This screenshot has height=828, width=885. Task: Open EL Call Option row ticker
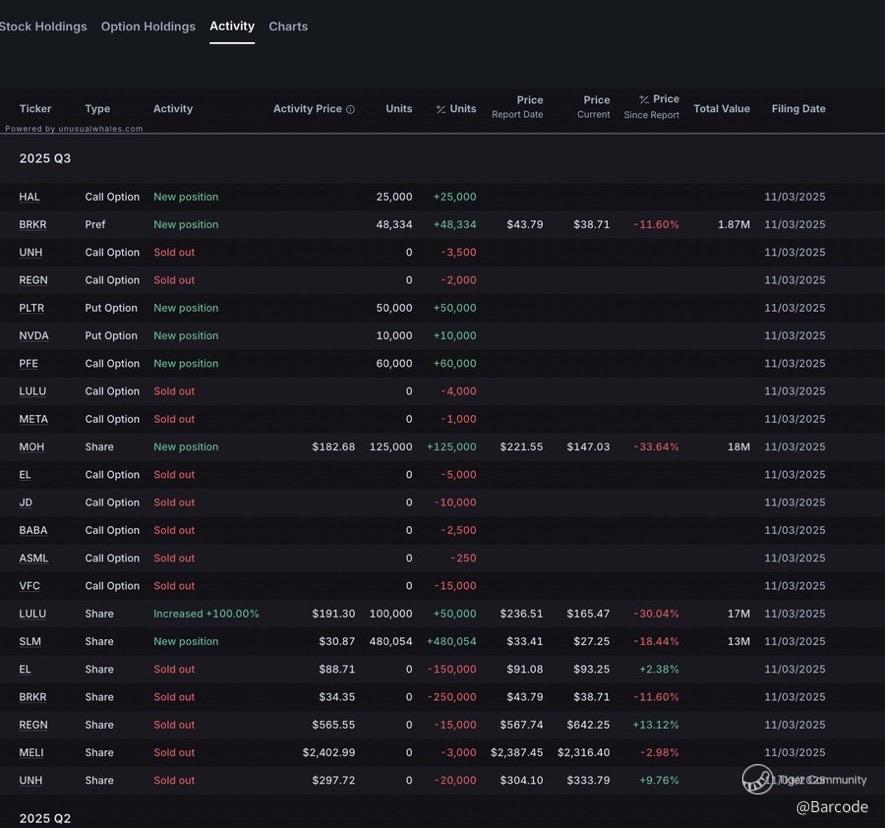(x=25, y=475)
